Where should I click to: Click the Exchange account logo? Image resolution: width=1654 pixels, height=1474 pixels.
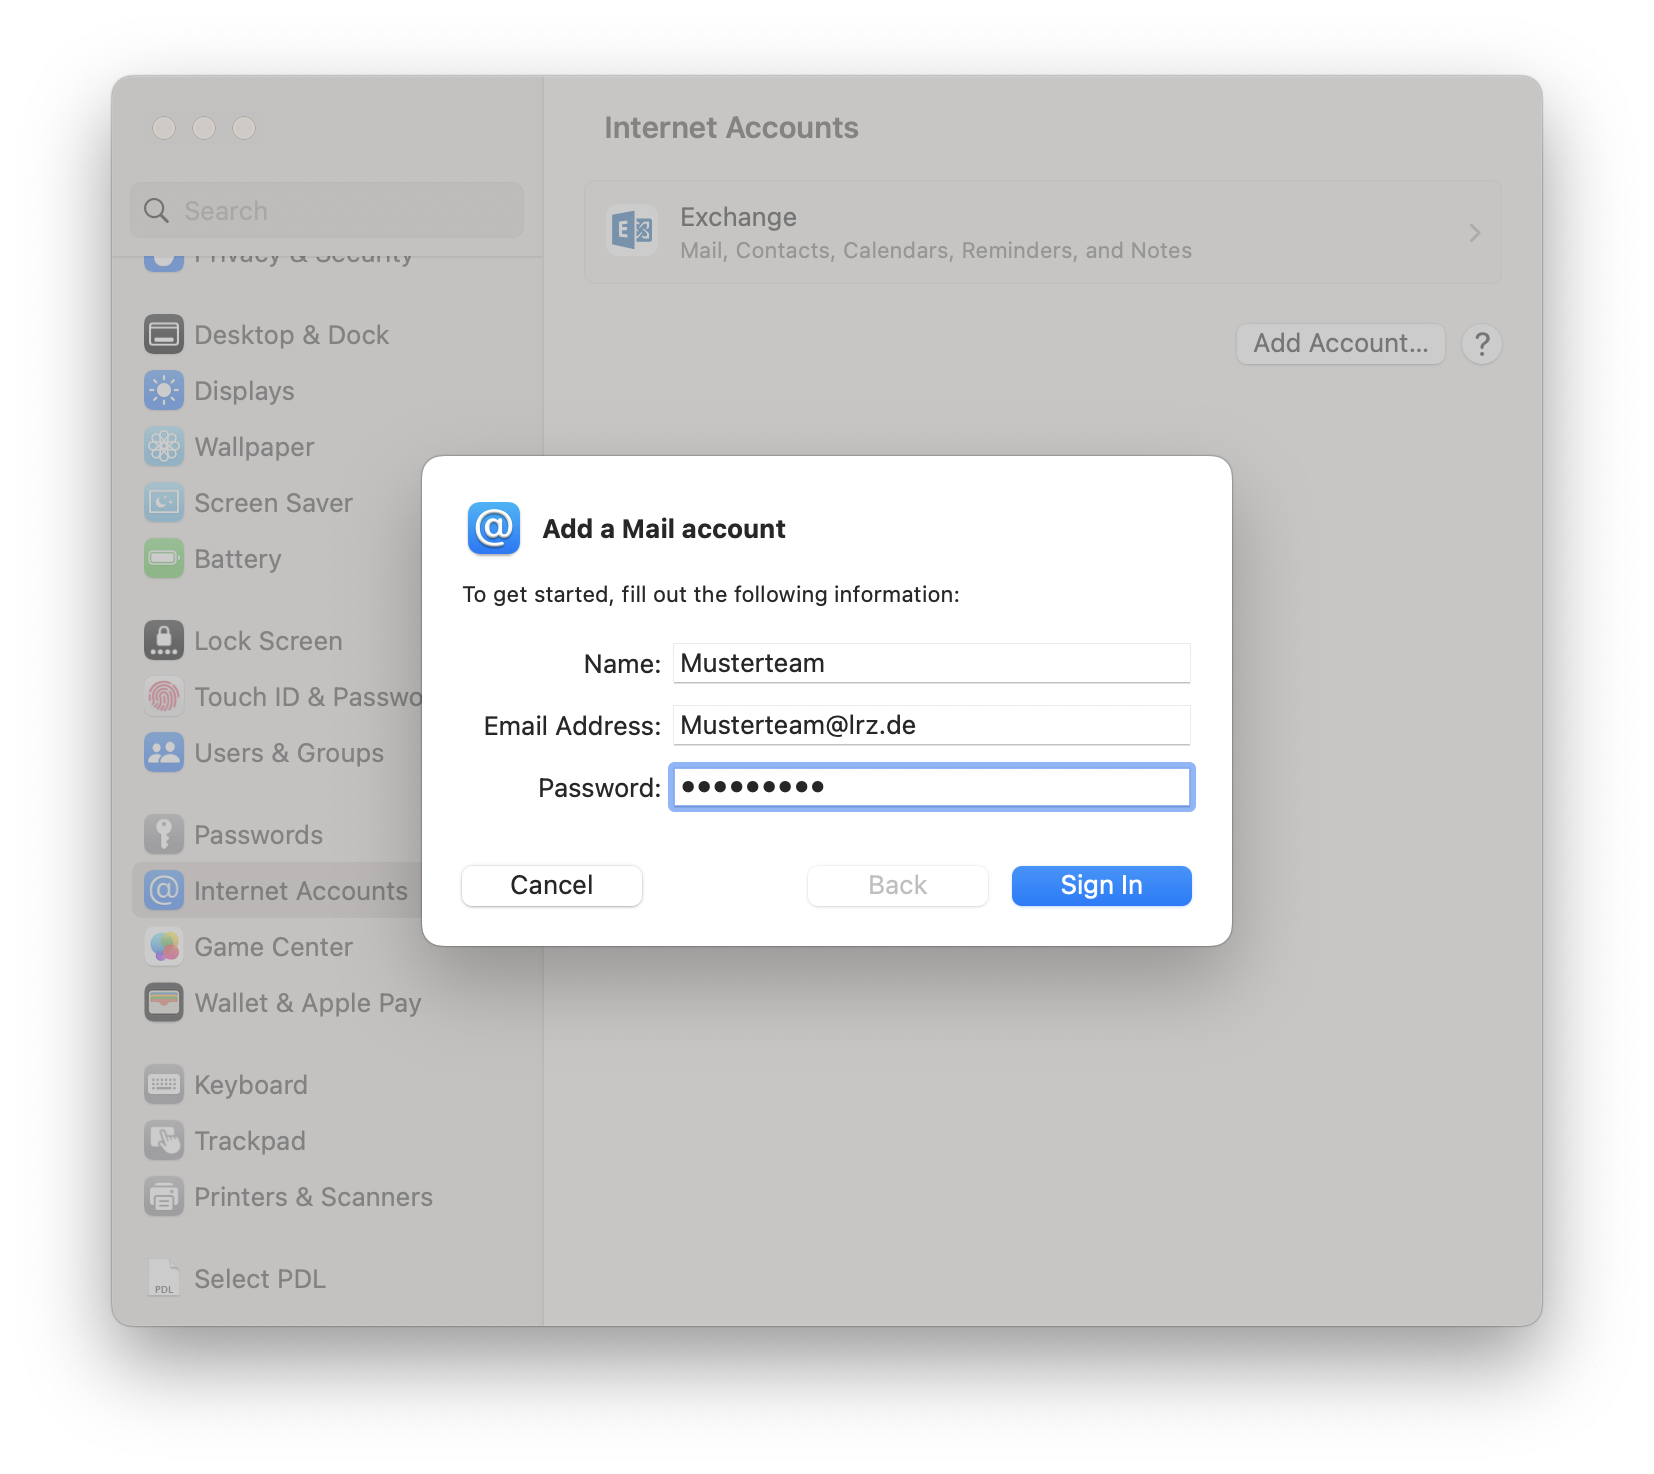click(631, 231)
